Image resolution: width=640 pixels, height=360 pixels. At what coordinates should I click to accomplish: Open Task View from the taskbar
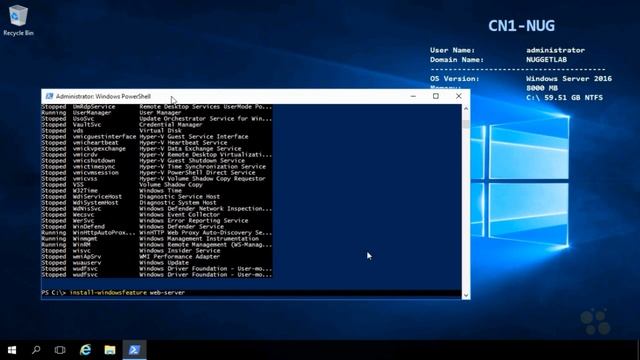coord(60,350)
